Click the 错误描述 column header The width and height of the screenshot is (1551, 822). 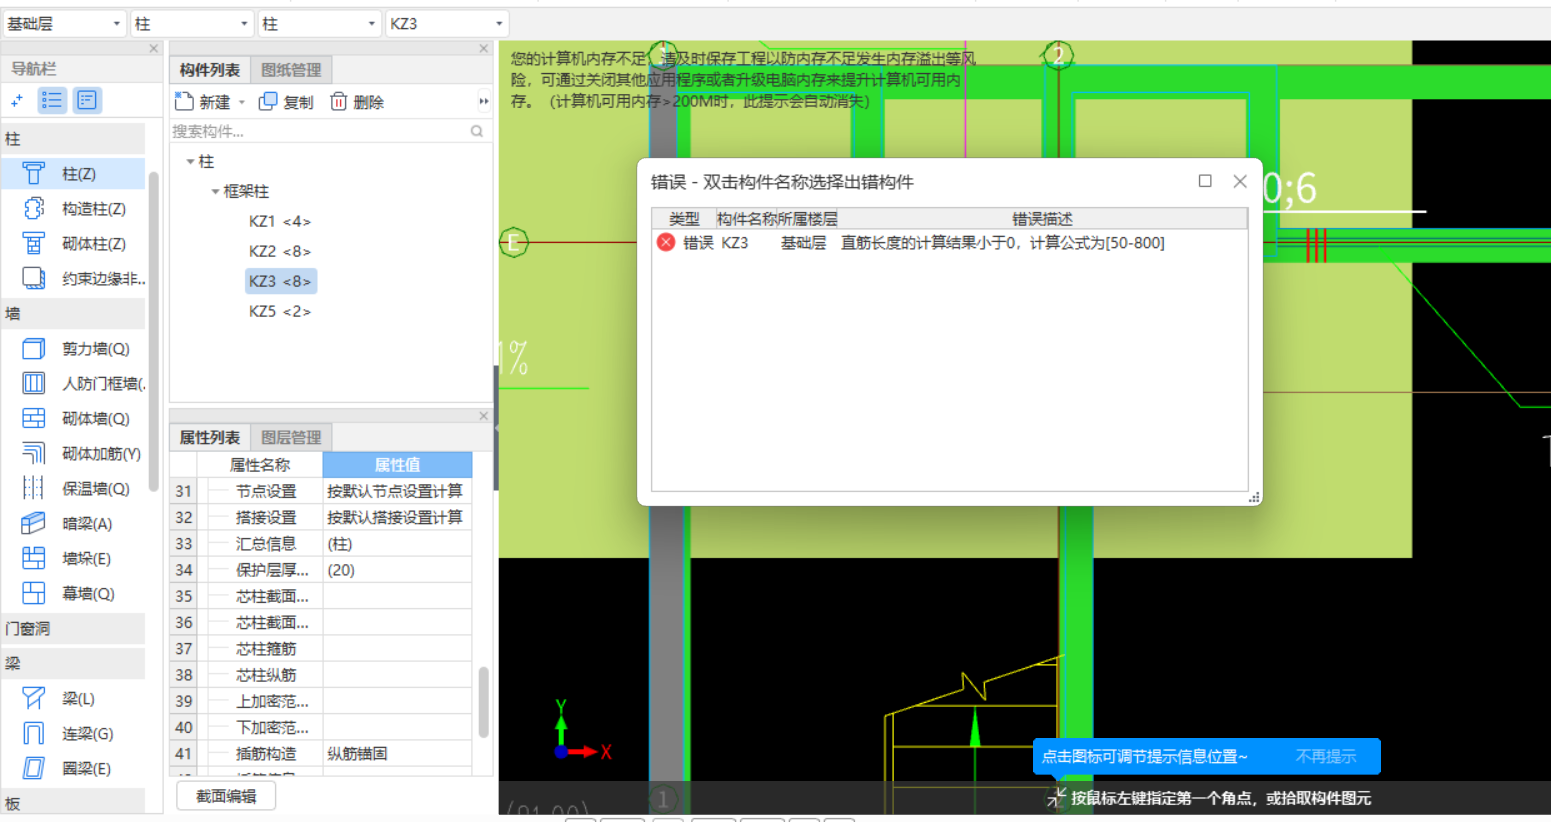1042,219
